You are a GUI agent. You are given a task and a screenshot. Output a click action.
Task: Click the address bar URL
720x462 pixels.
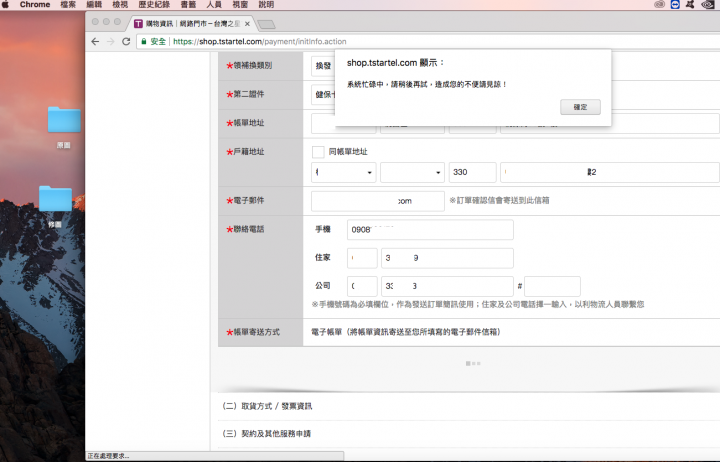tap(260, 42)
